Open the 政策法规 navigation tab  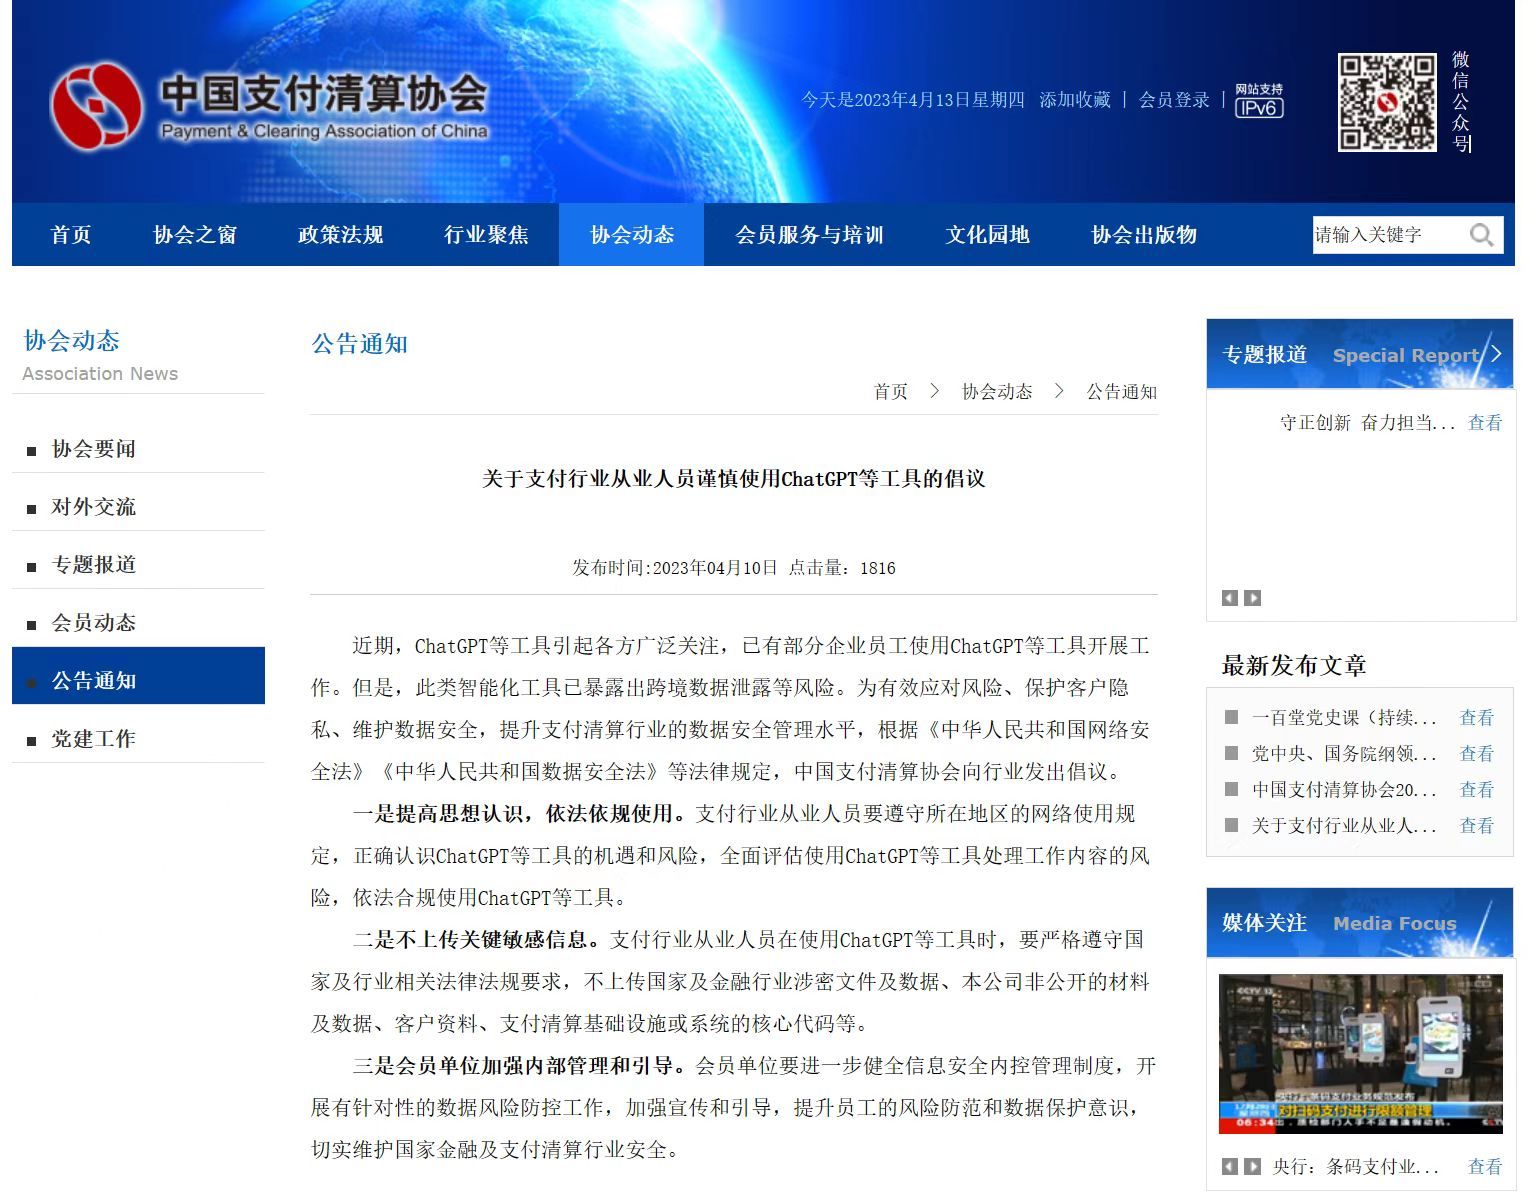pos(341,235)
